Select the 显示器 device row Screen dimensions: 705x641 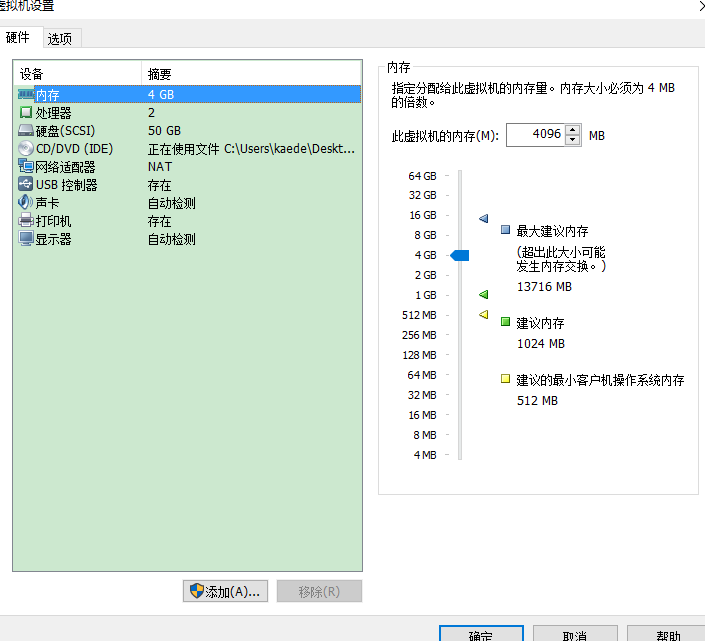189,239
